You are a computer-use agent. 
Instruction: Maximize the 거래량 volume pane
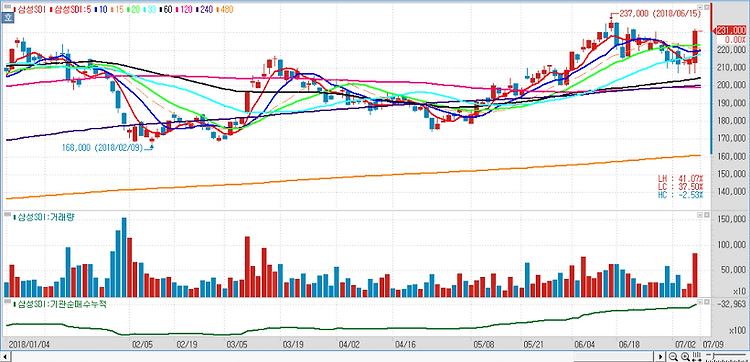click(706, 216)
